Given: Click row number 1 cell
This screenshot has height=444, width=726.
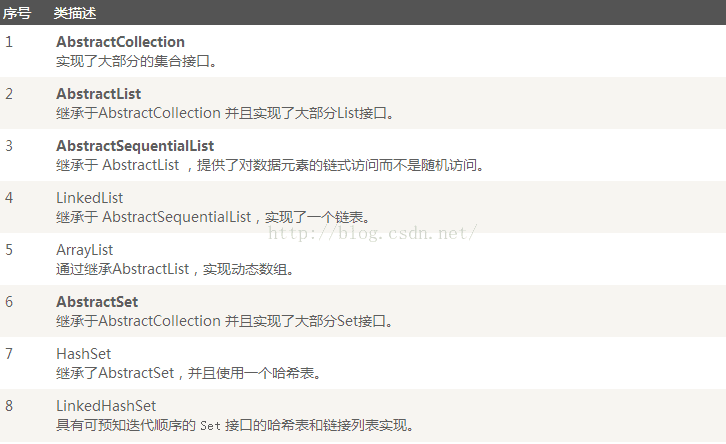Looking at the screenshot, I should coord(9,42).
